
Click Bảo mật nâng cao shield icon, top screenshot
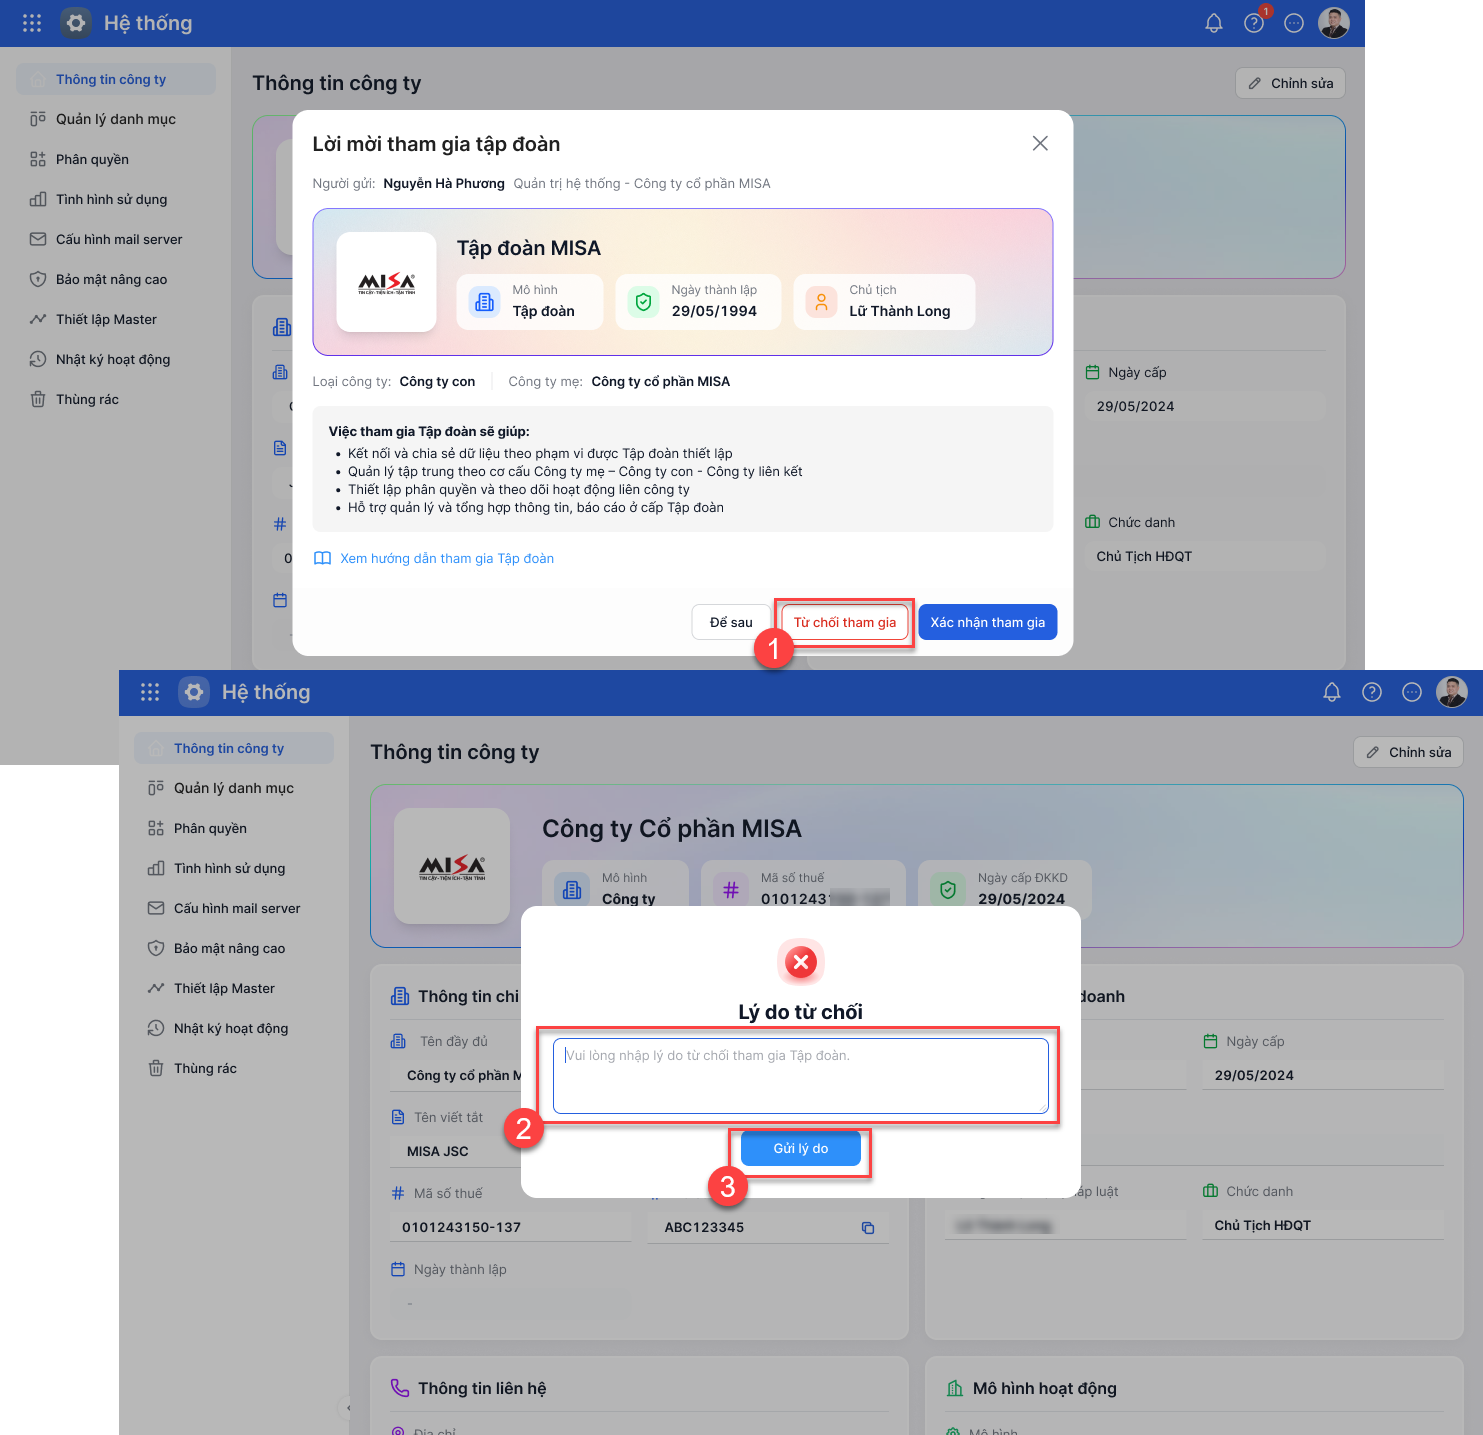[38, 279]
